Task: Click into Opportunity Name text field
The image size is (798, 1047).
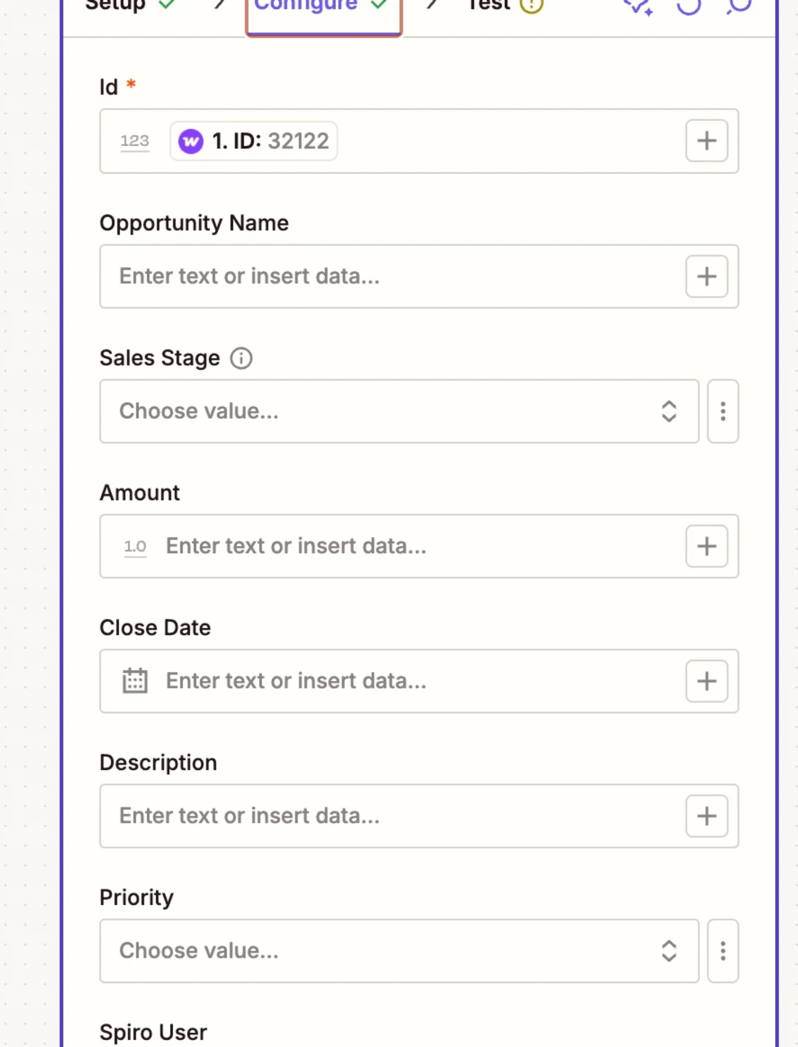Action: click(x=390, y=276)
